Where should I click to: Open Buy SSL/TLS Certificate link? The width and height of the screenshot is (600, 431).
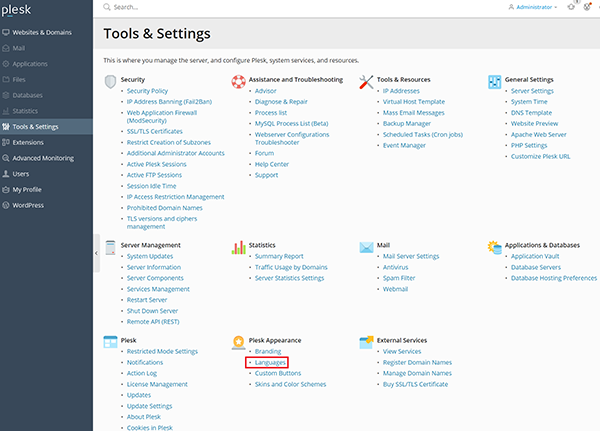pos(415,384)
